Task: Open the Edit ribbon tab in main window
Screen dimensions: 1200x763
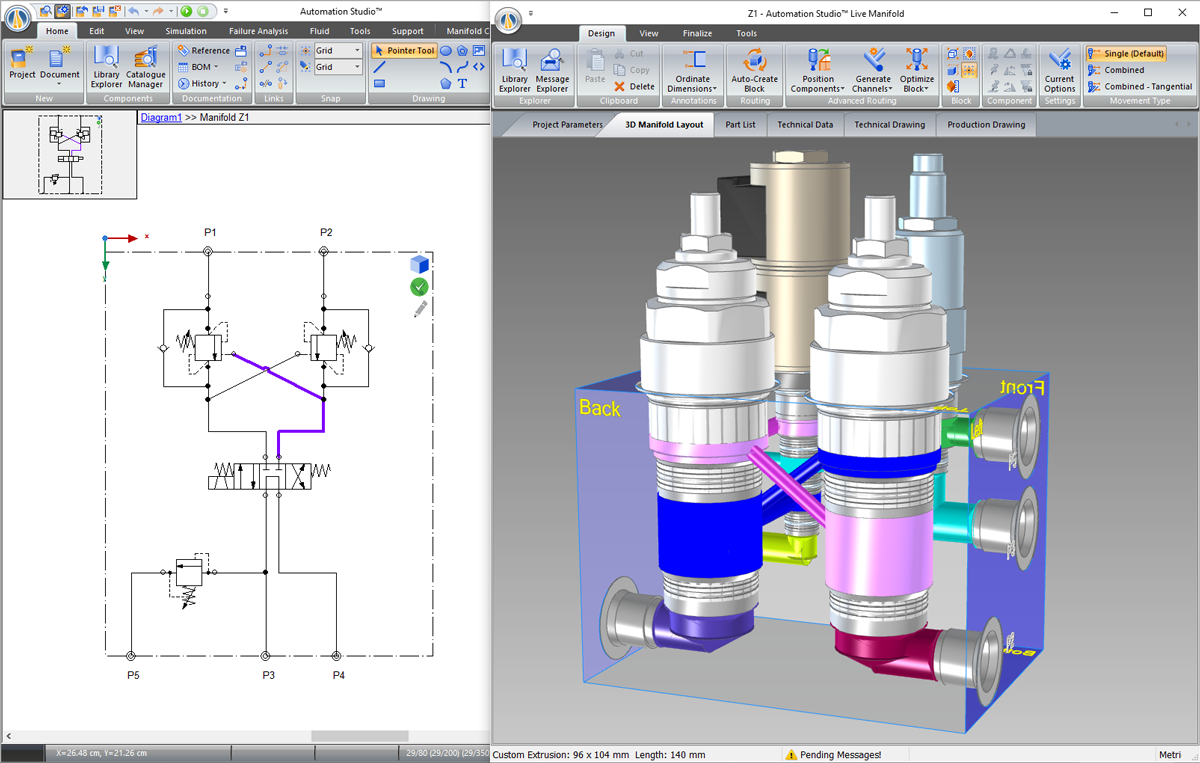Action: click(x=96, y=31)
